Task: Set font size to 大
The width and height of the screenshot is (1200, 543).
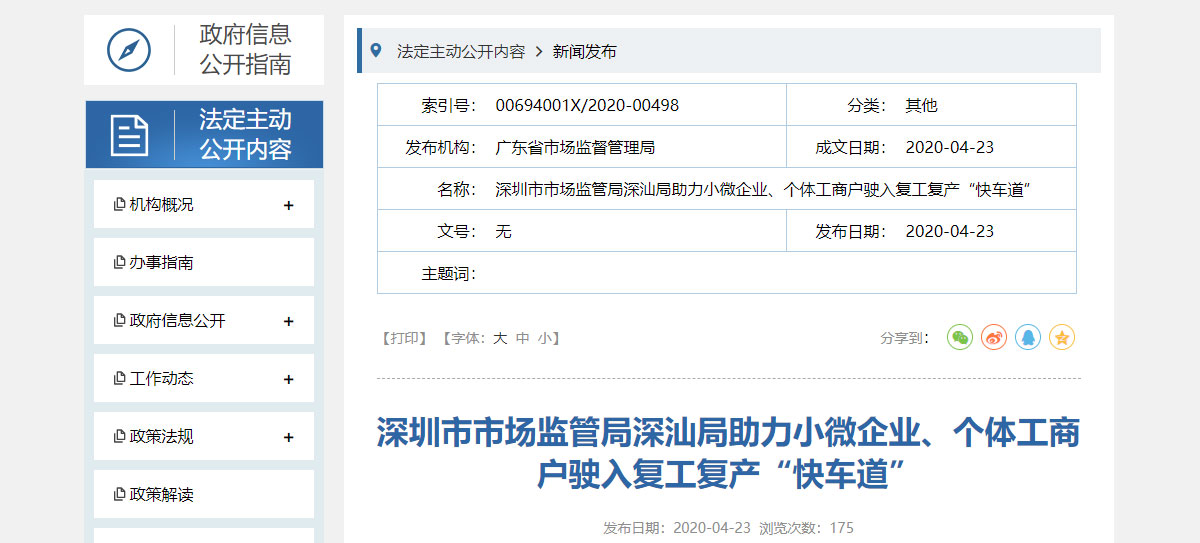Action: [500, 338]
